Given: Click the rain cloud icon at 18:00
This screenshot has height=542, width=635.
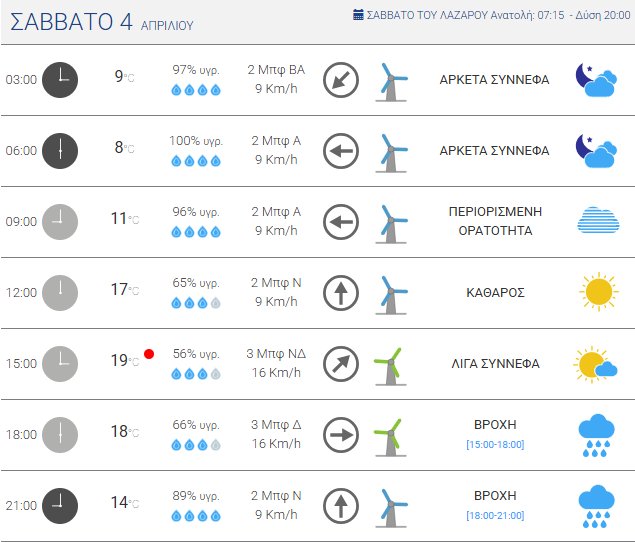Looking at the screenshot, I should 597,435.
